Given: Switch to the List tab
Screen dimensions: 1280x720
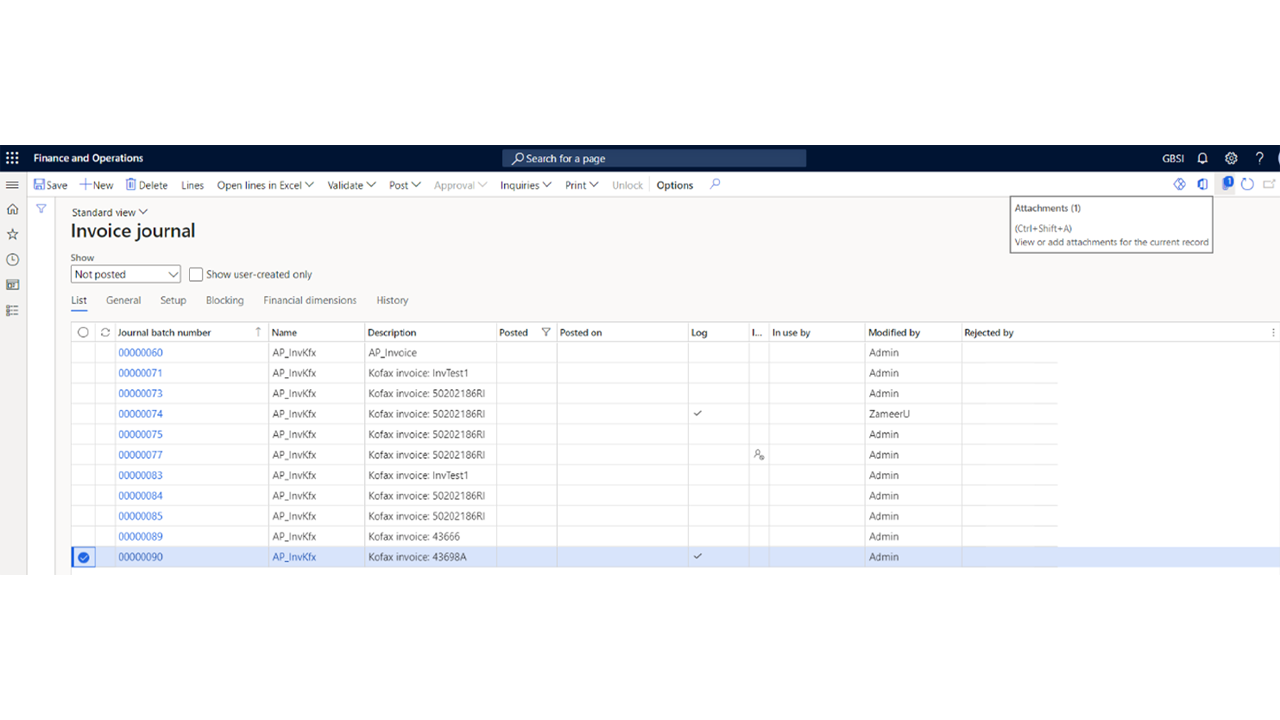Looking at the screenshot, I should click(79, 300).
